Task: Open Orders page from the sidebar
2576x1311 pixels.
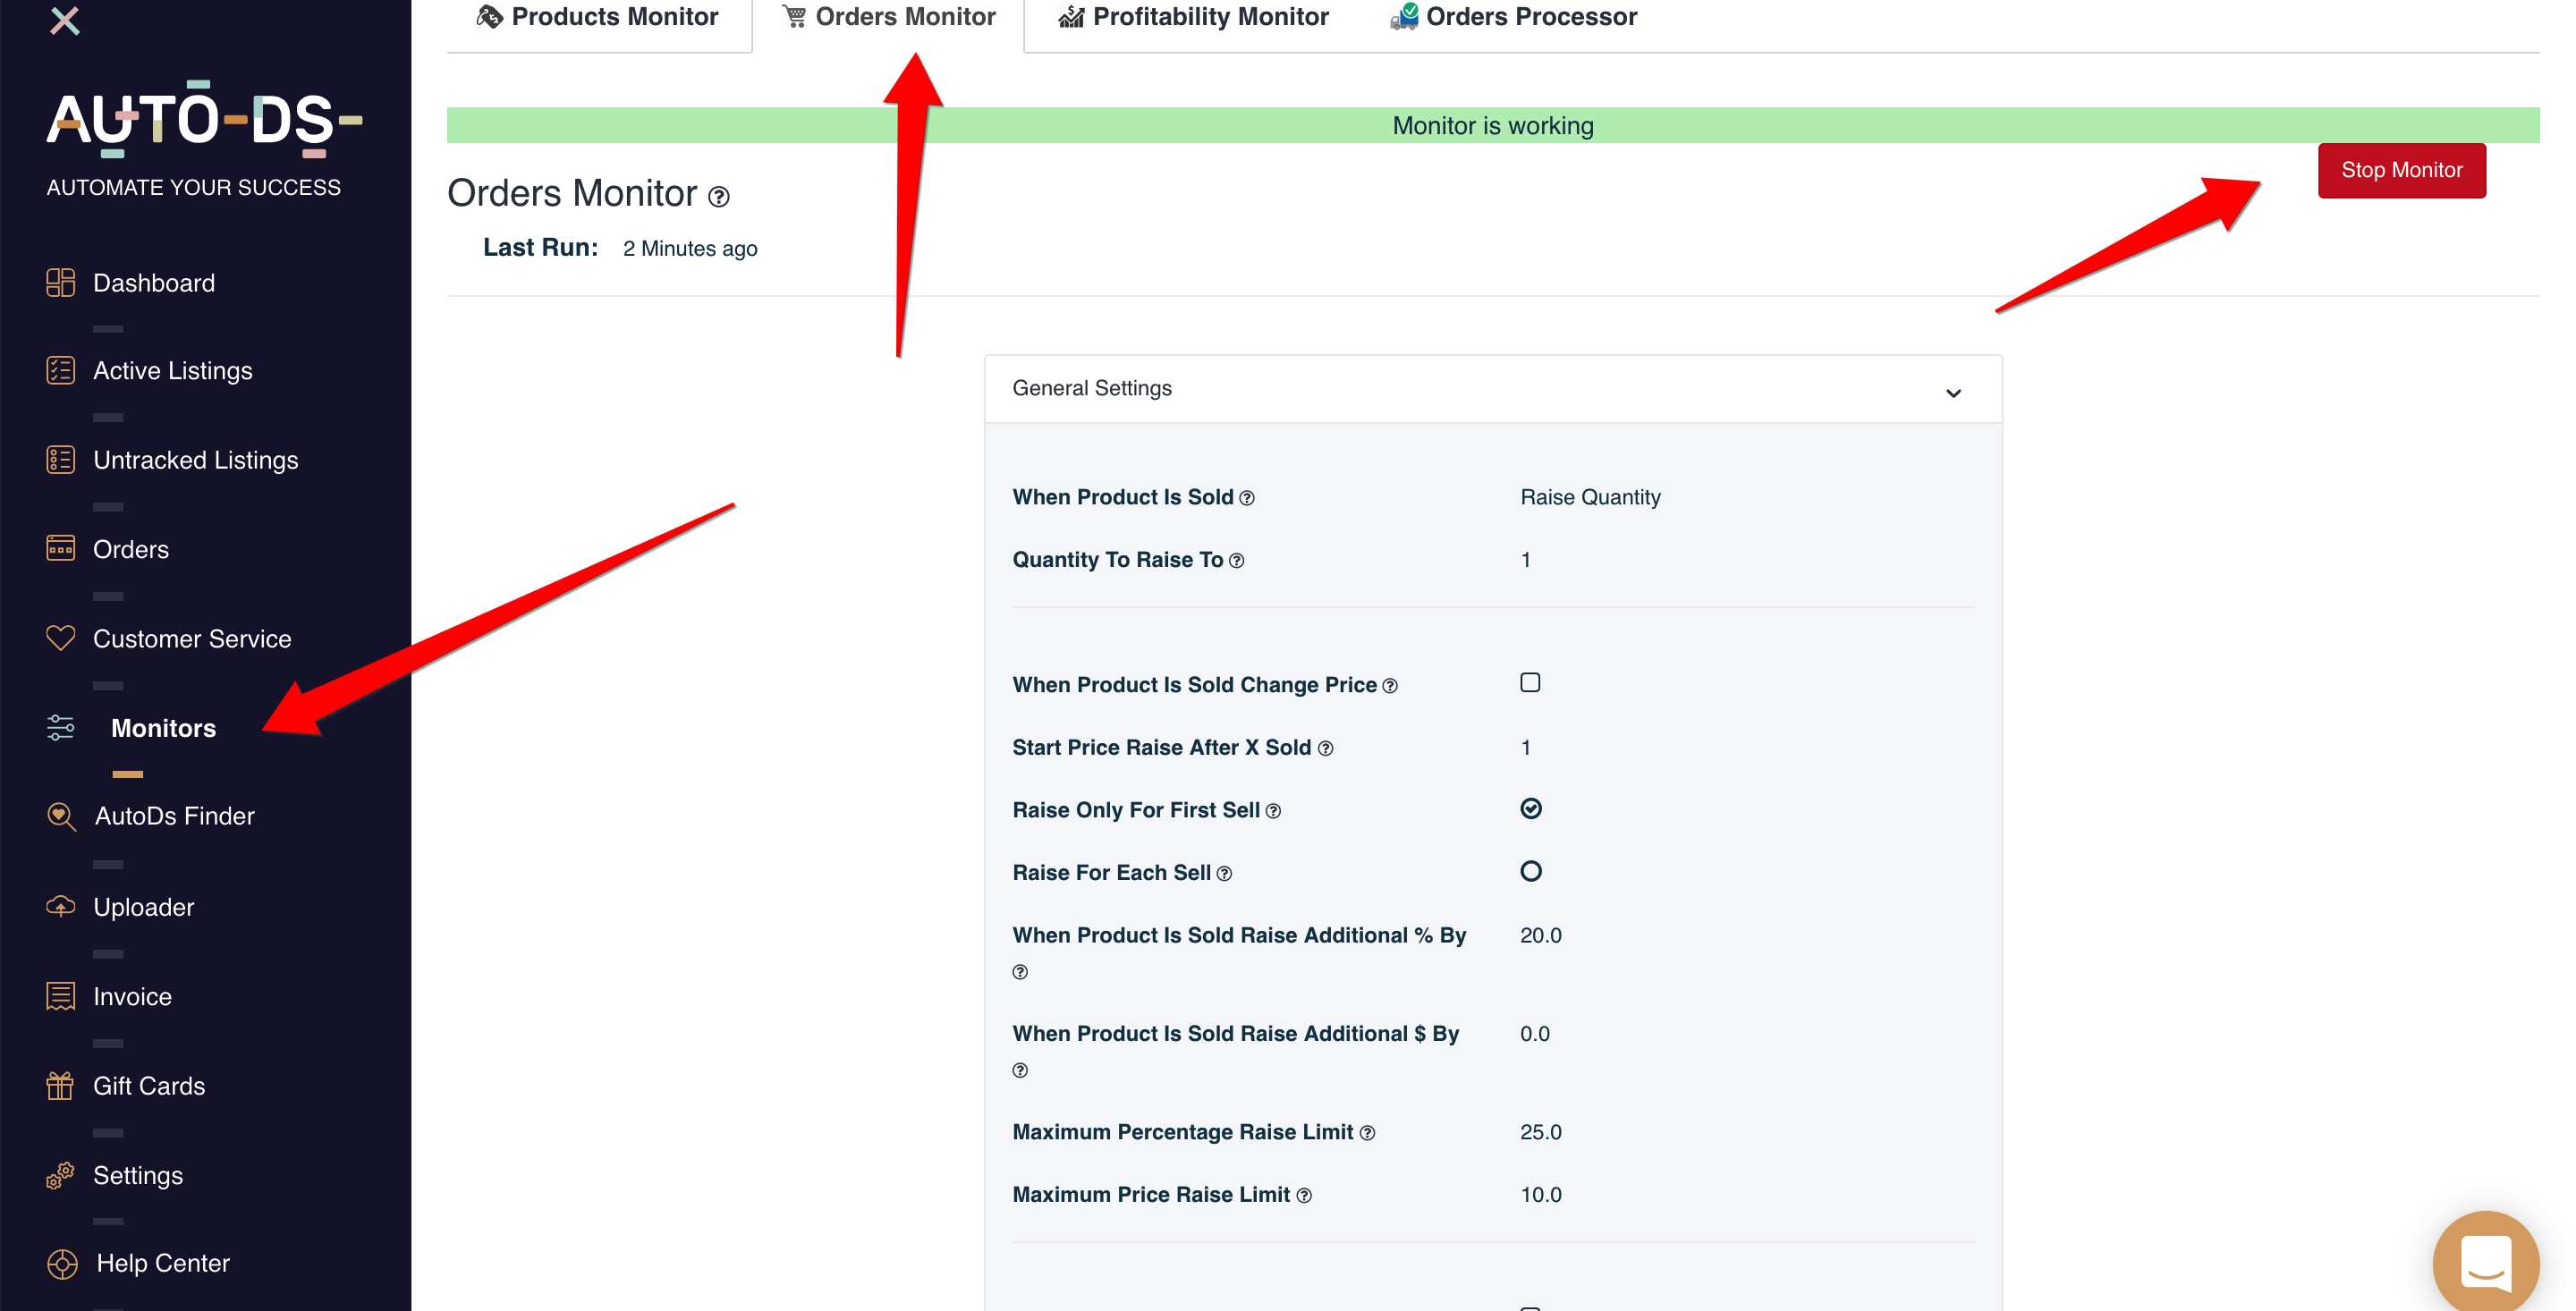Action: click(x=131, y=549)
